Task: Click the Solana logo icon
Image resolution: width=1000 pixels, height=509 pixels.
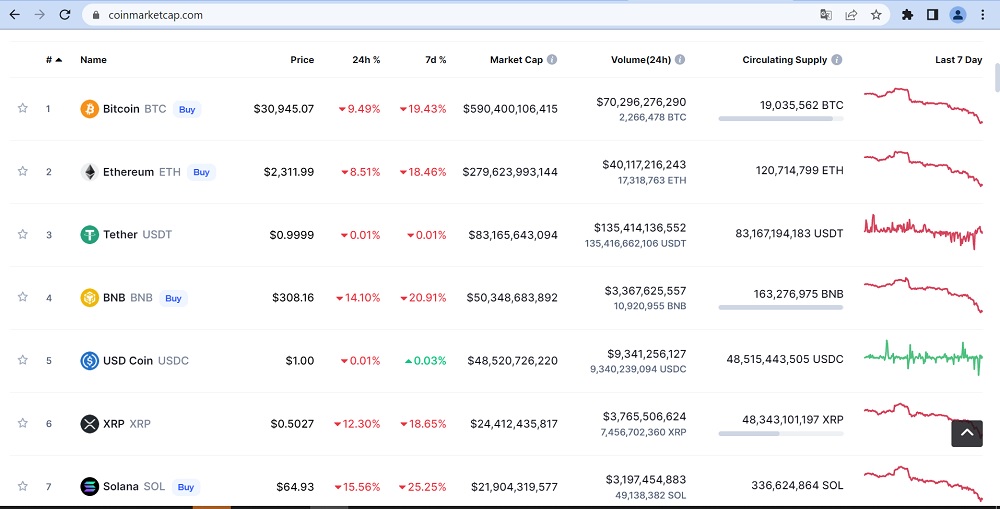Action: [89, 487]
